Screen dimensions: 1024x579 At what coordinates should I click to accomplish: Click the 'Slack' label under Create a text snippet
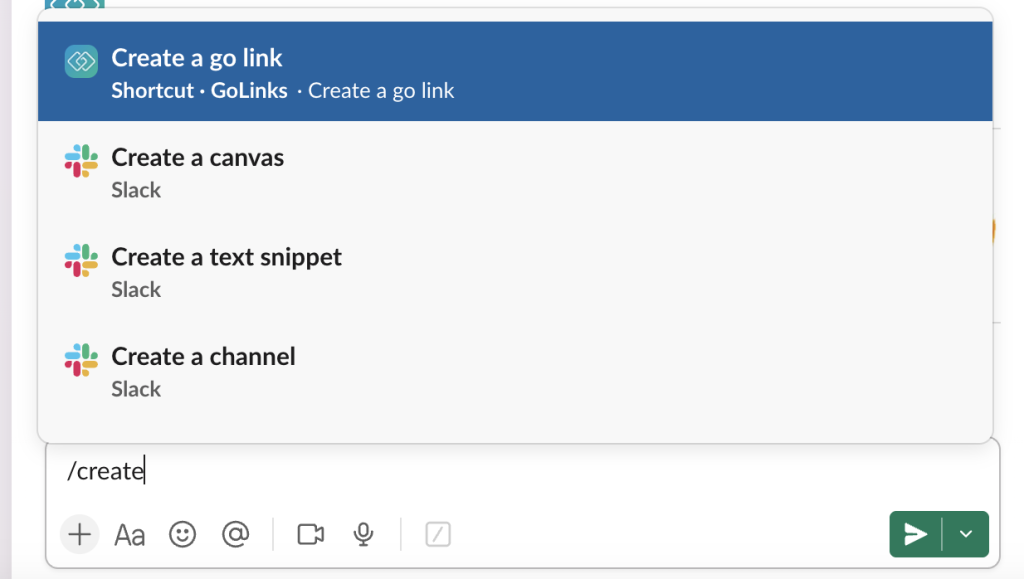(x=136, y=289)
